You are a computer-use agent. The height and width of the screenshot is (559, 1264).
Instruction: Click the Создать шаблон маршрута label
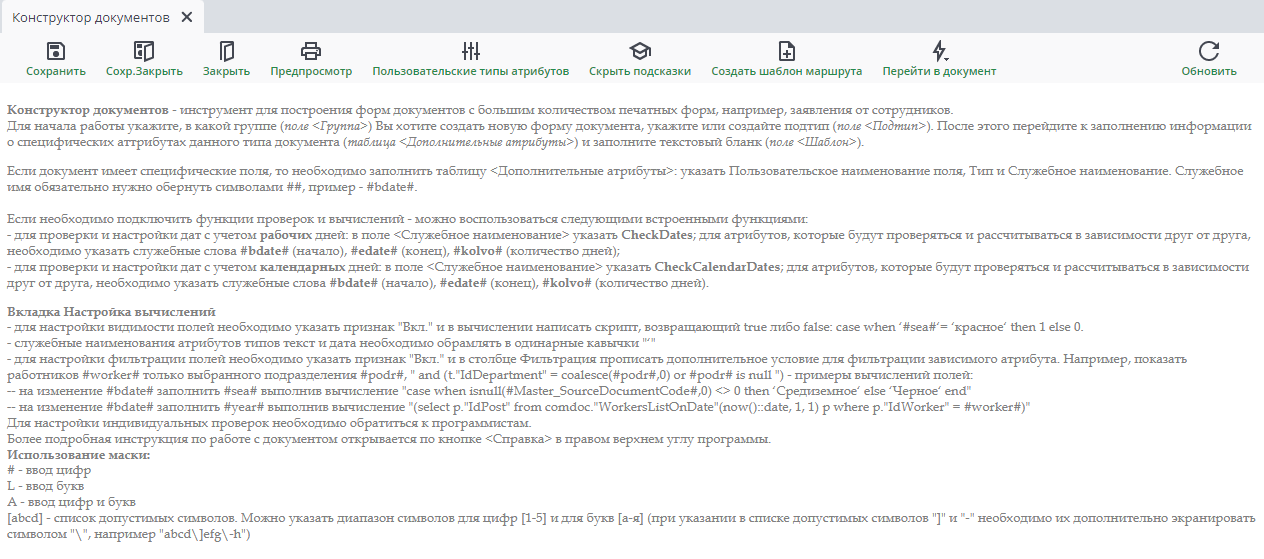click(787, 71)
